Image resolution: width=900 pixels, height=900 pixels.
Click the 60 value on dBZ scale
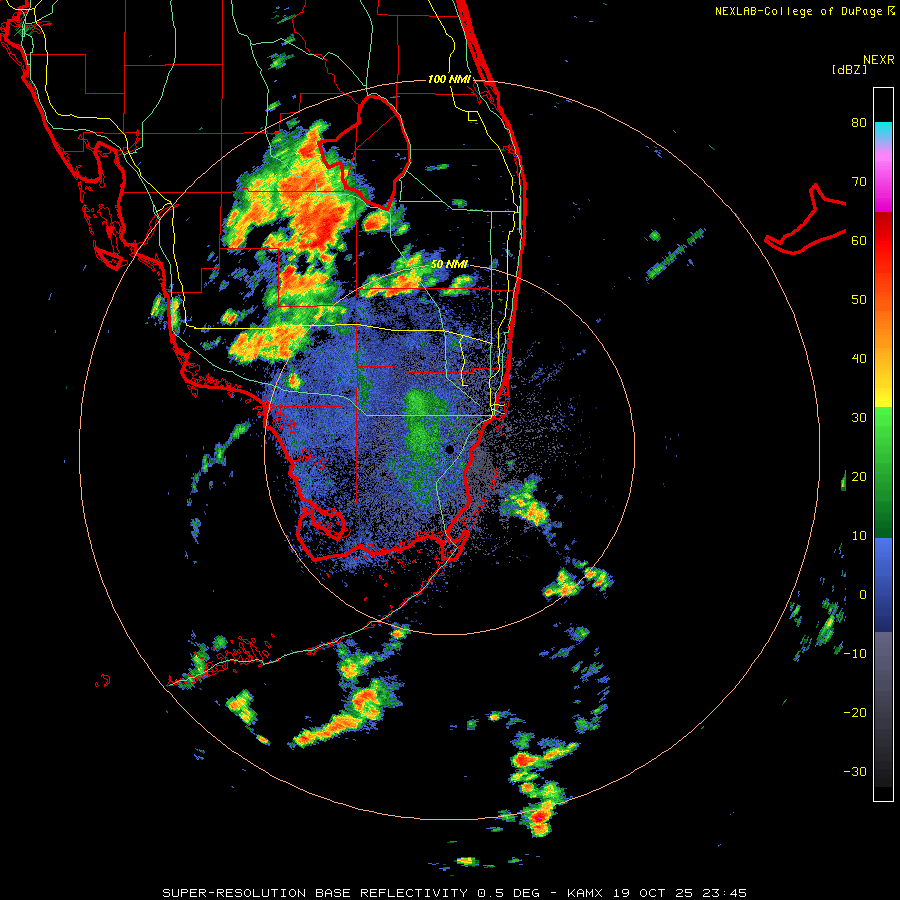click(859, 241)
